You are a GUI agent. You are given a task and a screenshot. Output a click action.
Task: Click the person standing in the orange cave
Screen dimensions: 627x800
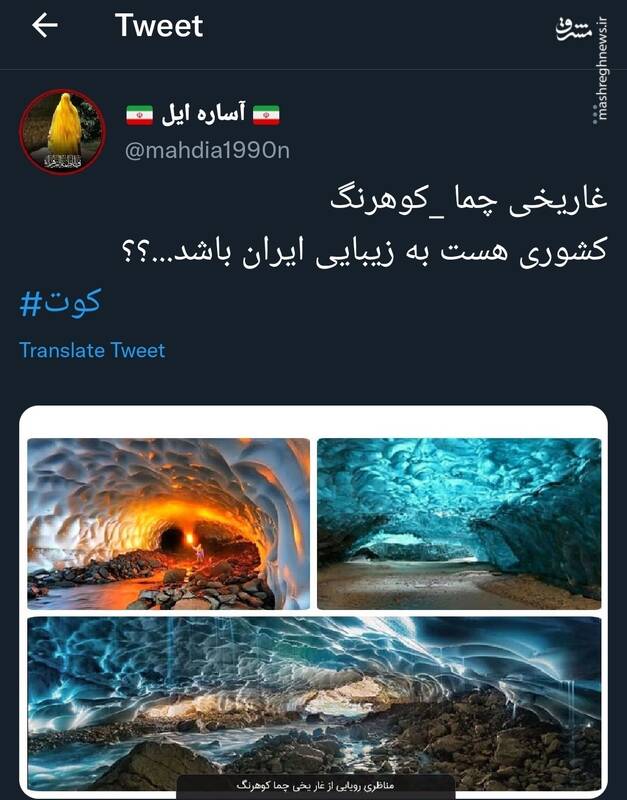point(199,552)
